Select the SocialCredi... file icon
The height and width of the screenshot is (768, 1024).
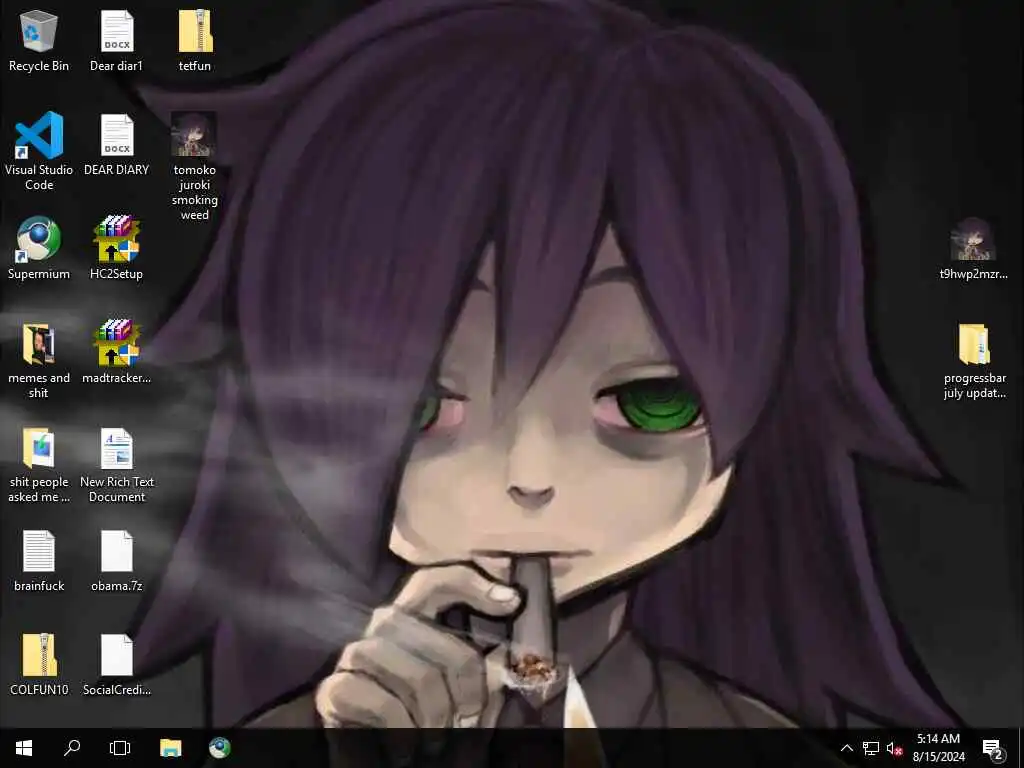coord(116,665)
